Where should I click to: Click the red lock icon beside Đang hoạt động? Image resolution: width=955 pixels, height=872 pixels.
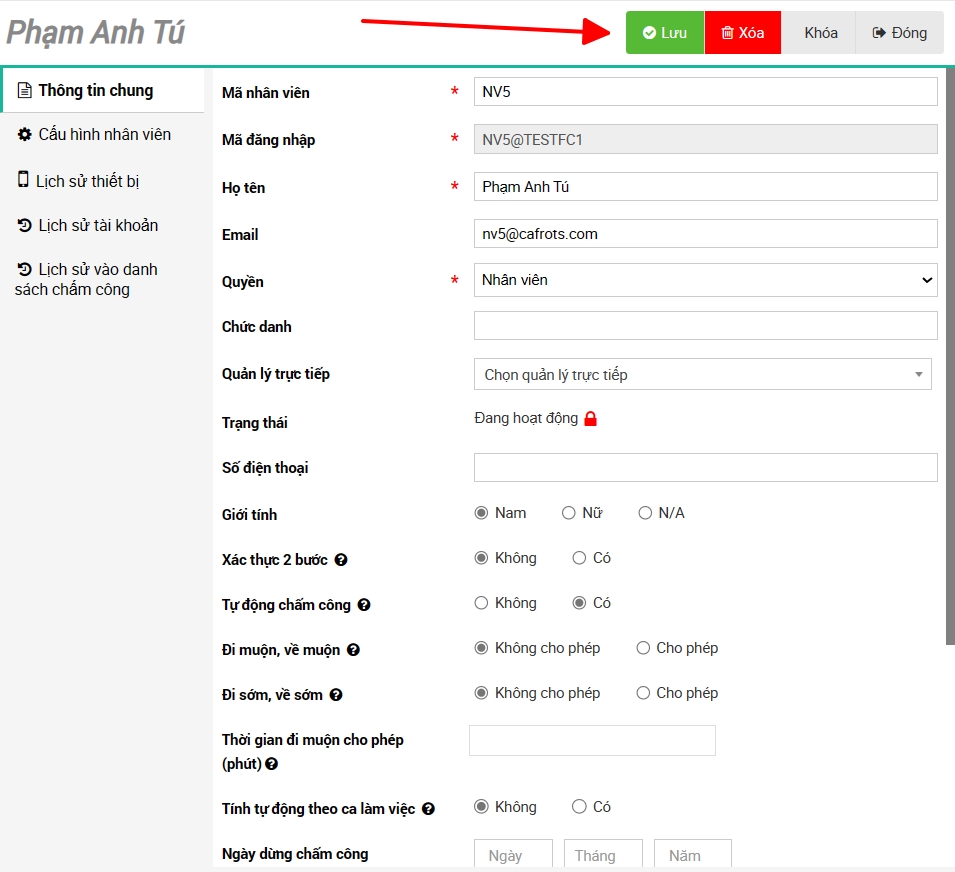click(x=590, y=419)
